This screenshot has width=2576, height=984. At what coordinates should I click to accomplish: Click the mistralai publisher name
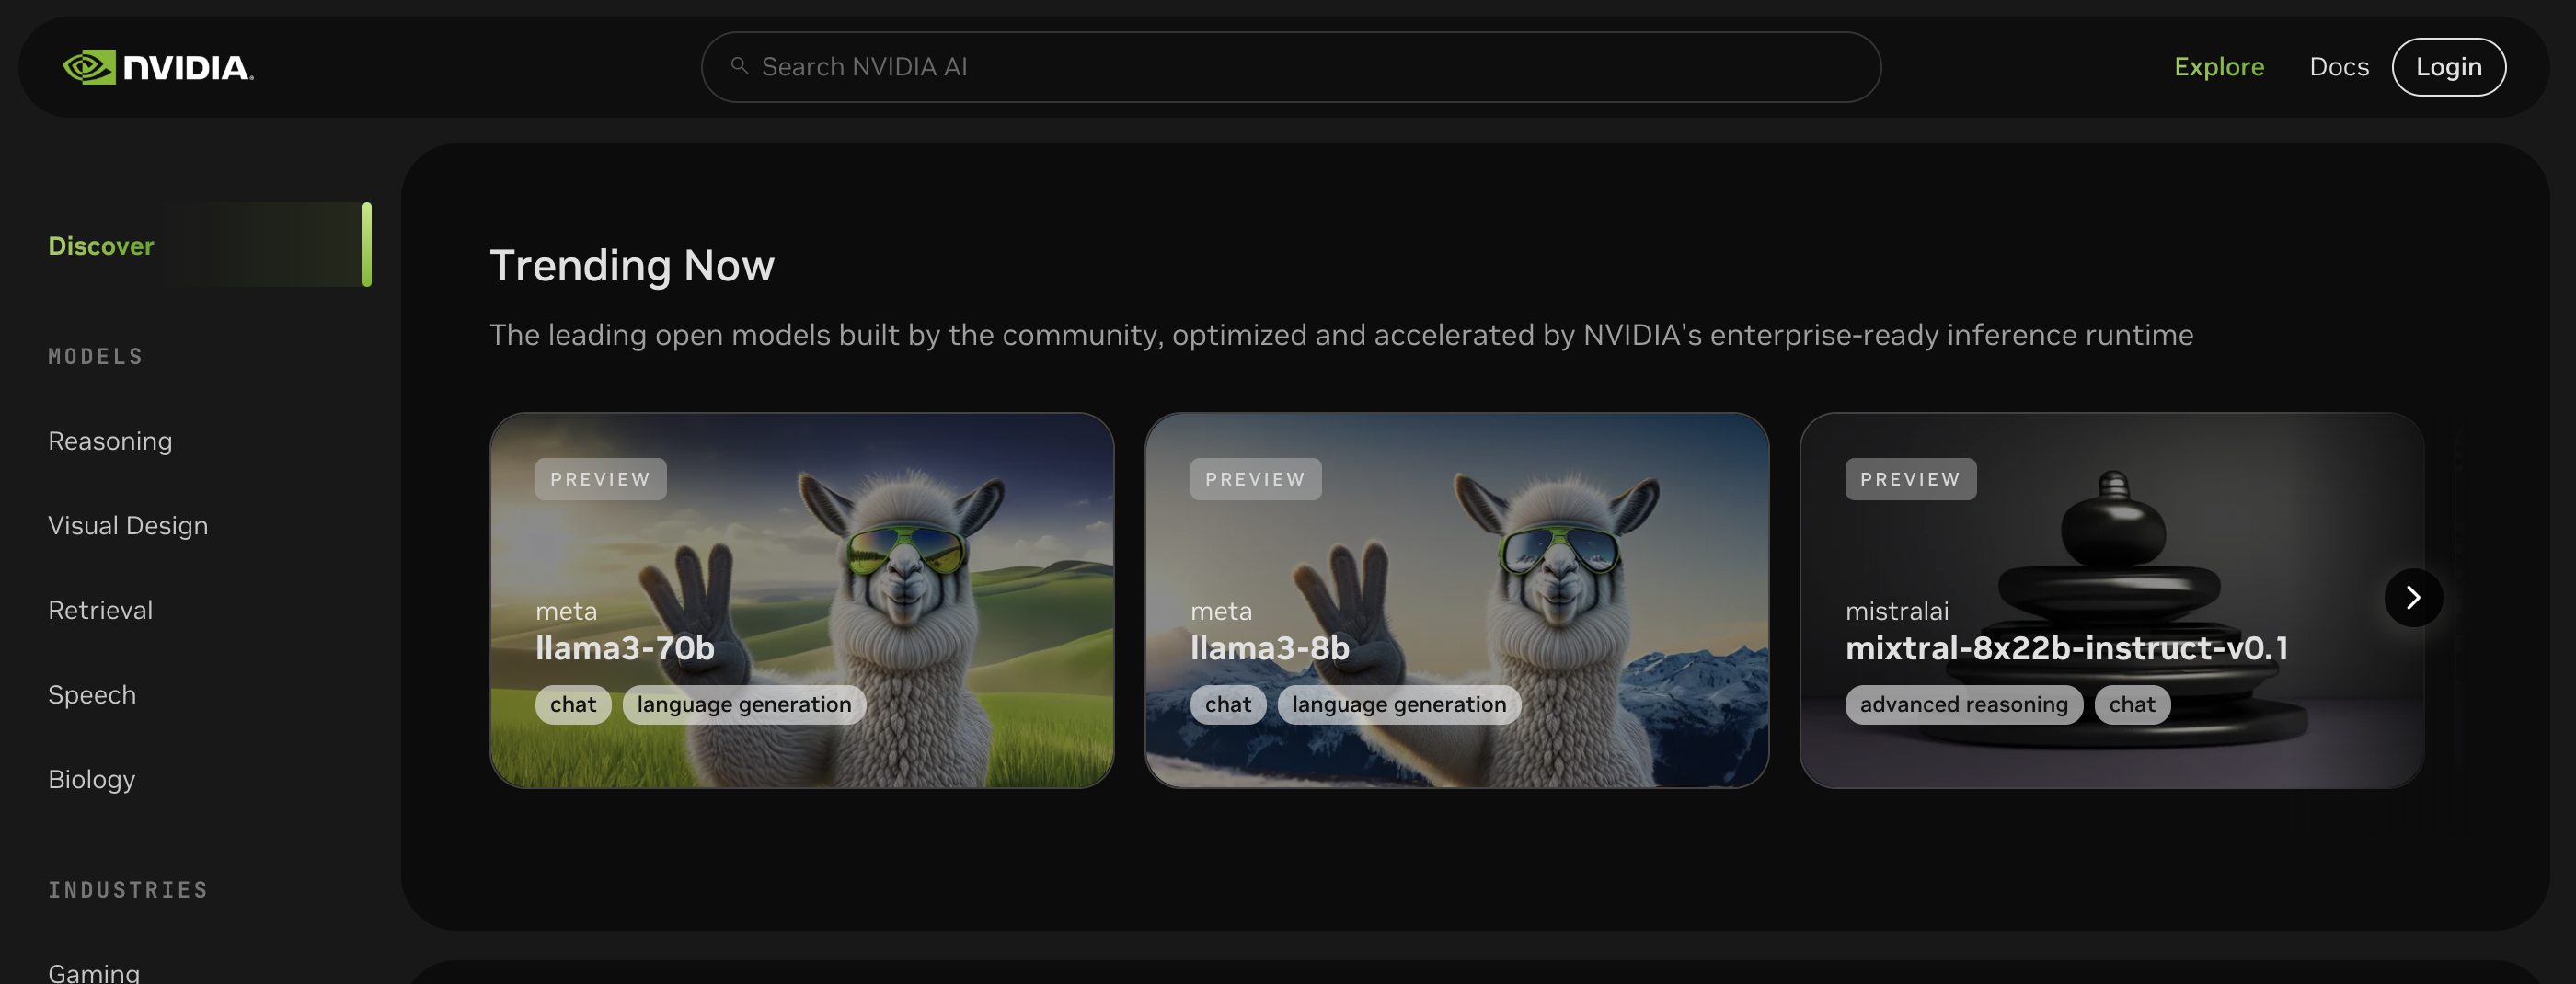click(1896, 610)
